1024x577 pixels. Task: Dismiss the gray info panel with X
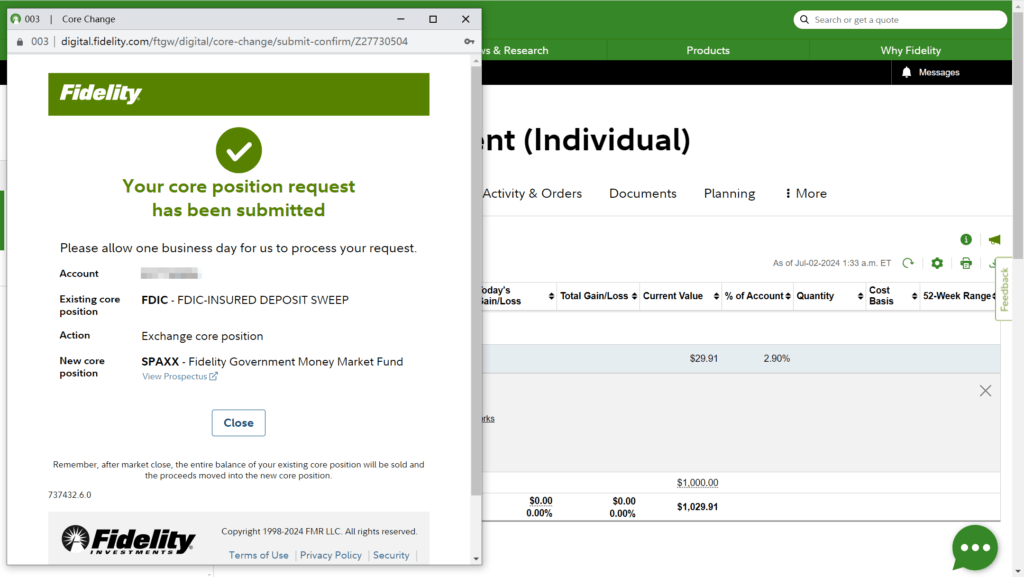pos(985,391)
